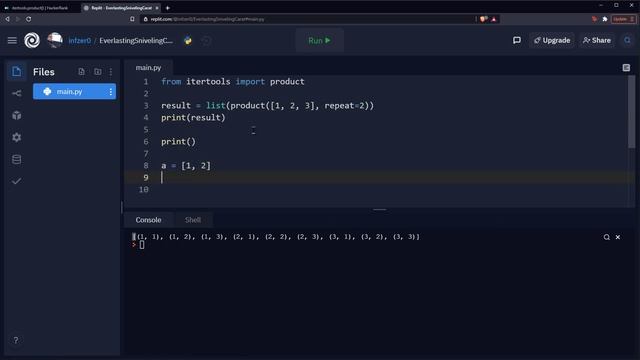Switch to the Shell tab
The image size is (640, 360).
click(193, 220)
